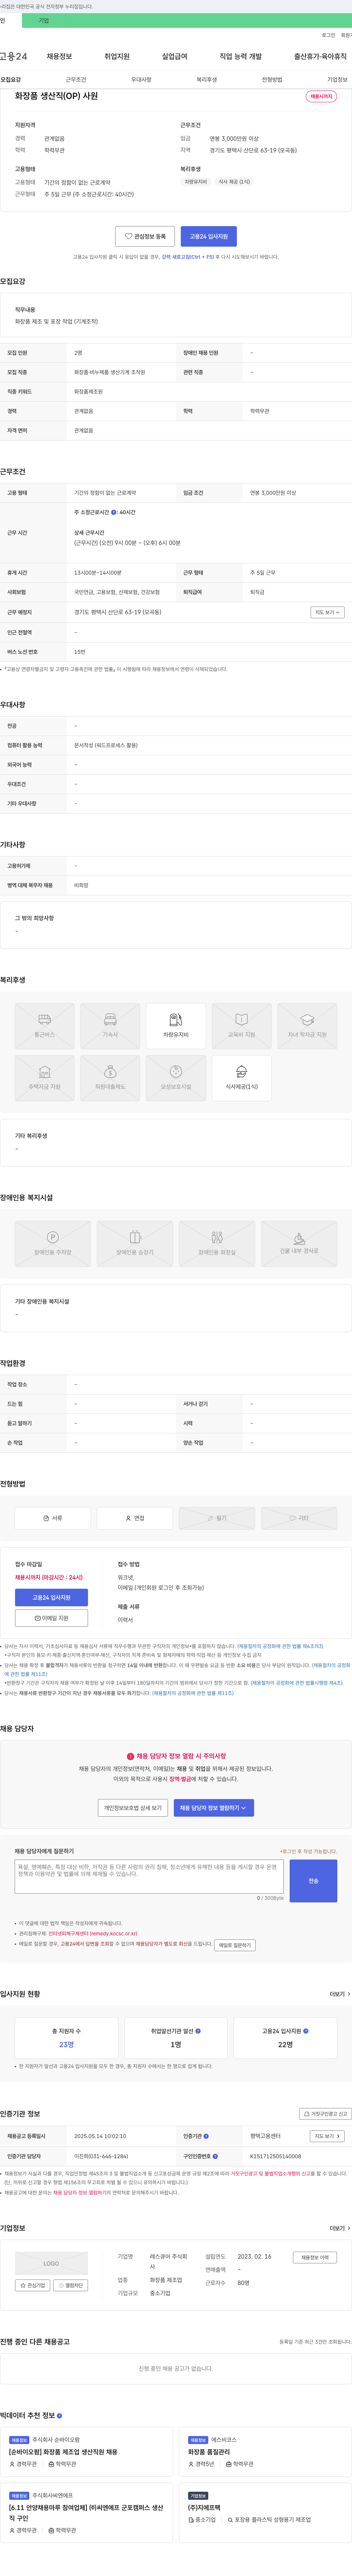Click the 장애인용 화장실 icon
This screenshot has width=352, height=2576.
[217, 1243]
